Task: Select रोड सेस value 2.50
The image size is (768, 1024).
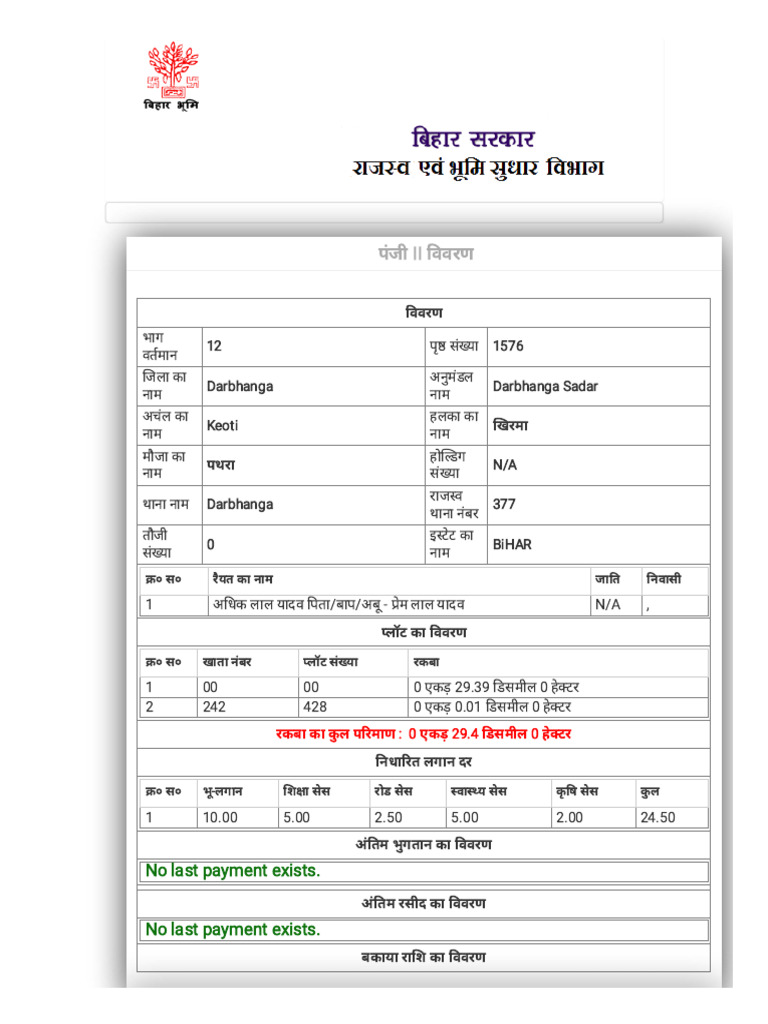Action: pyautogui.click(x=388, y=818)
